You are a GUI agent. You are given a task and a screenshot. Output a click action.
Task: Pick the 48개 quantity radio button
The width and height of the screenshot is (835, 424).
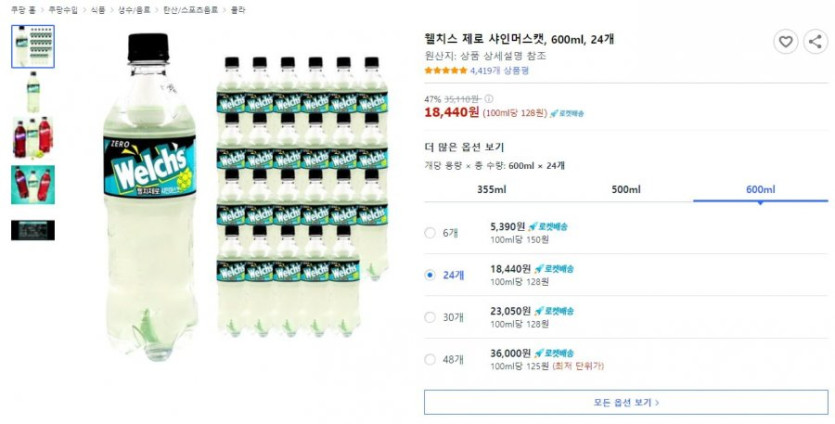430,359
